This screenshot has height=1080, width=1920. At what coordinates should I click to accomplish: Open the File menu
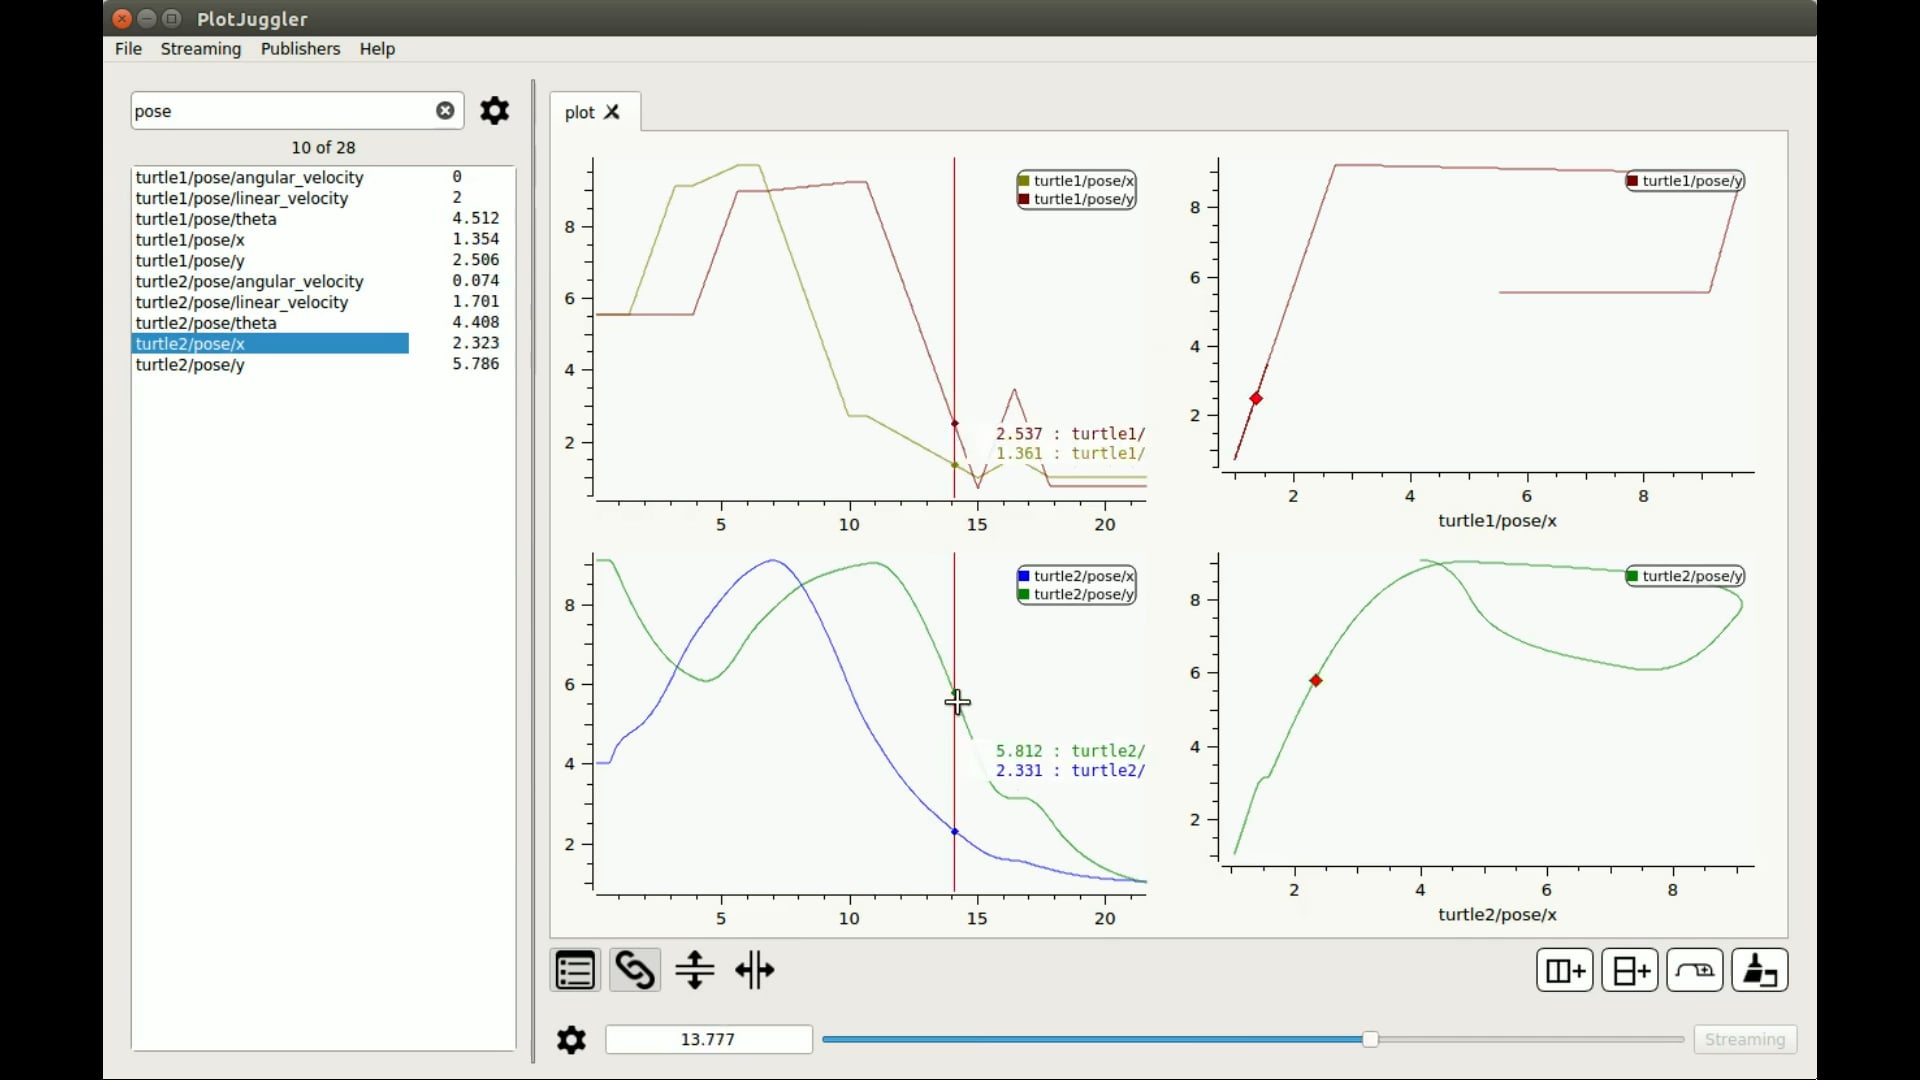128,48
